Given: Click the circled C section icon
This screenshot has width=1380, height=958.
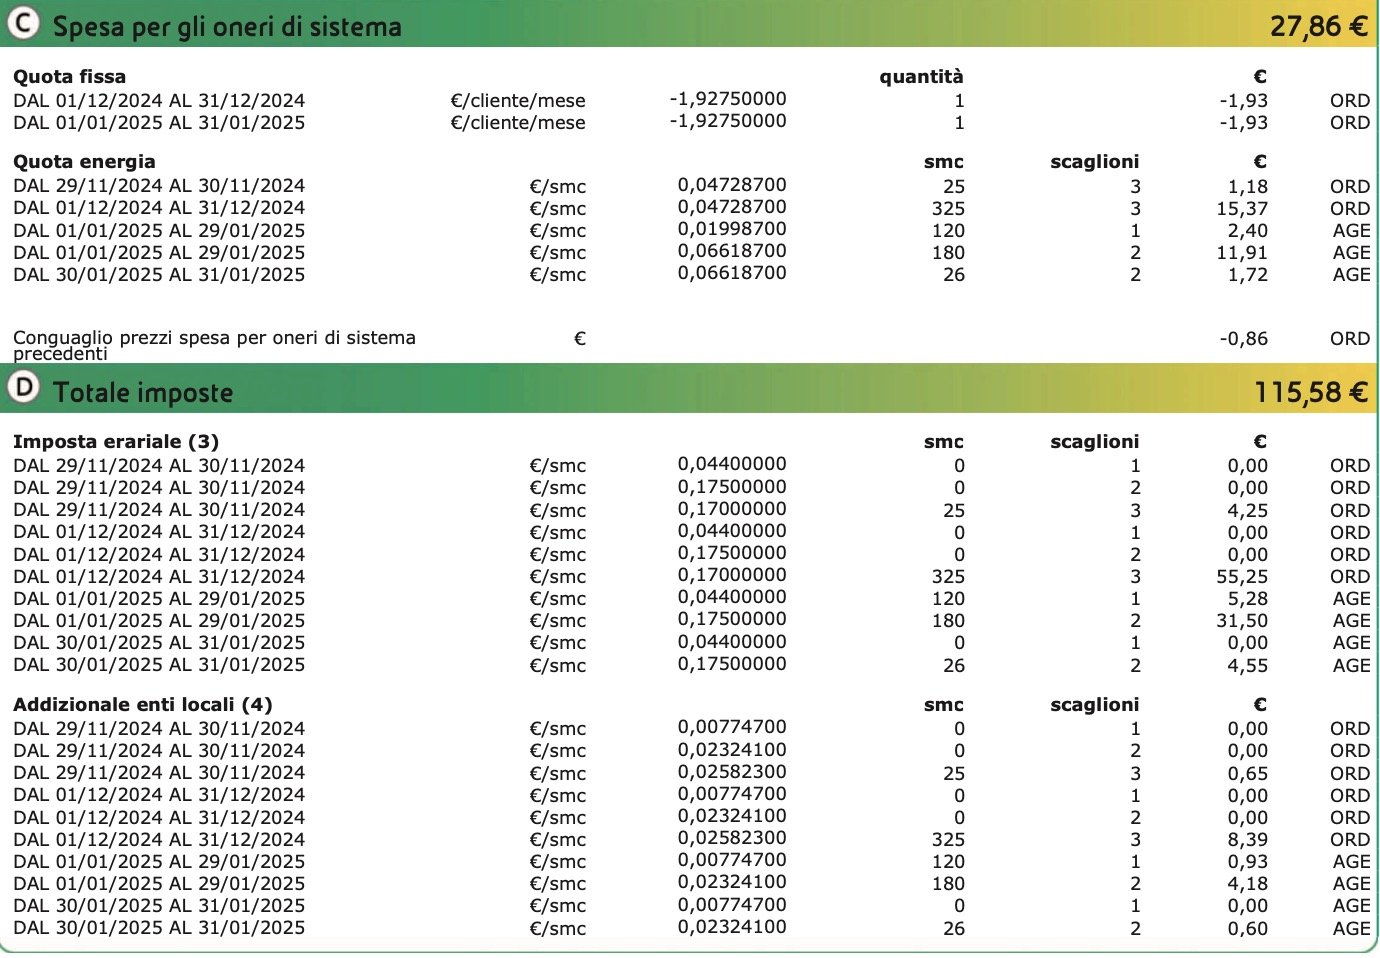Looking at the screenshot, I should (22, 23).
